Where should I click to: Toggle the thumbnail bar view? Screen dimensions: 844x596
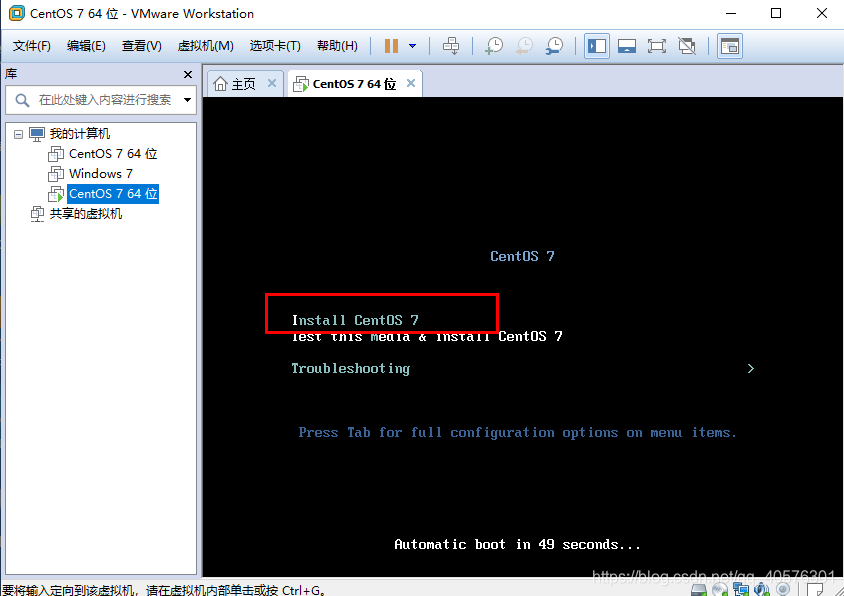tap(627, 46)
